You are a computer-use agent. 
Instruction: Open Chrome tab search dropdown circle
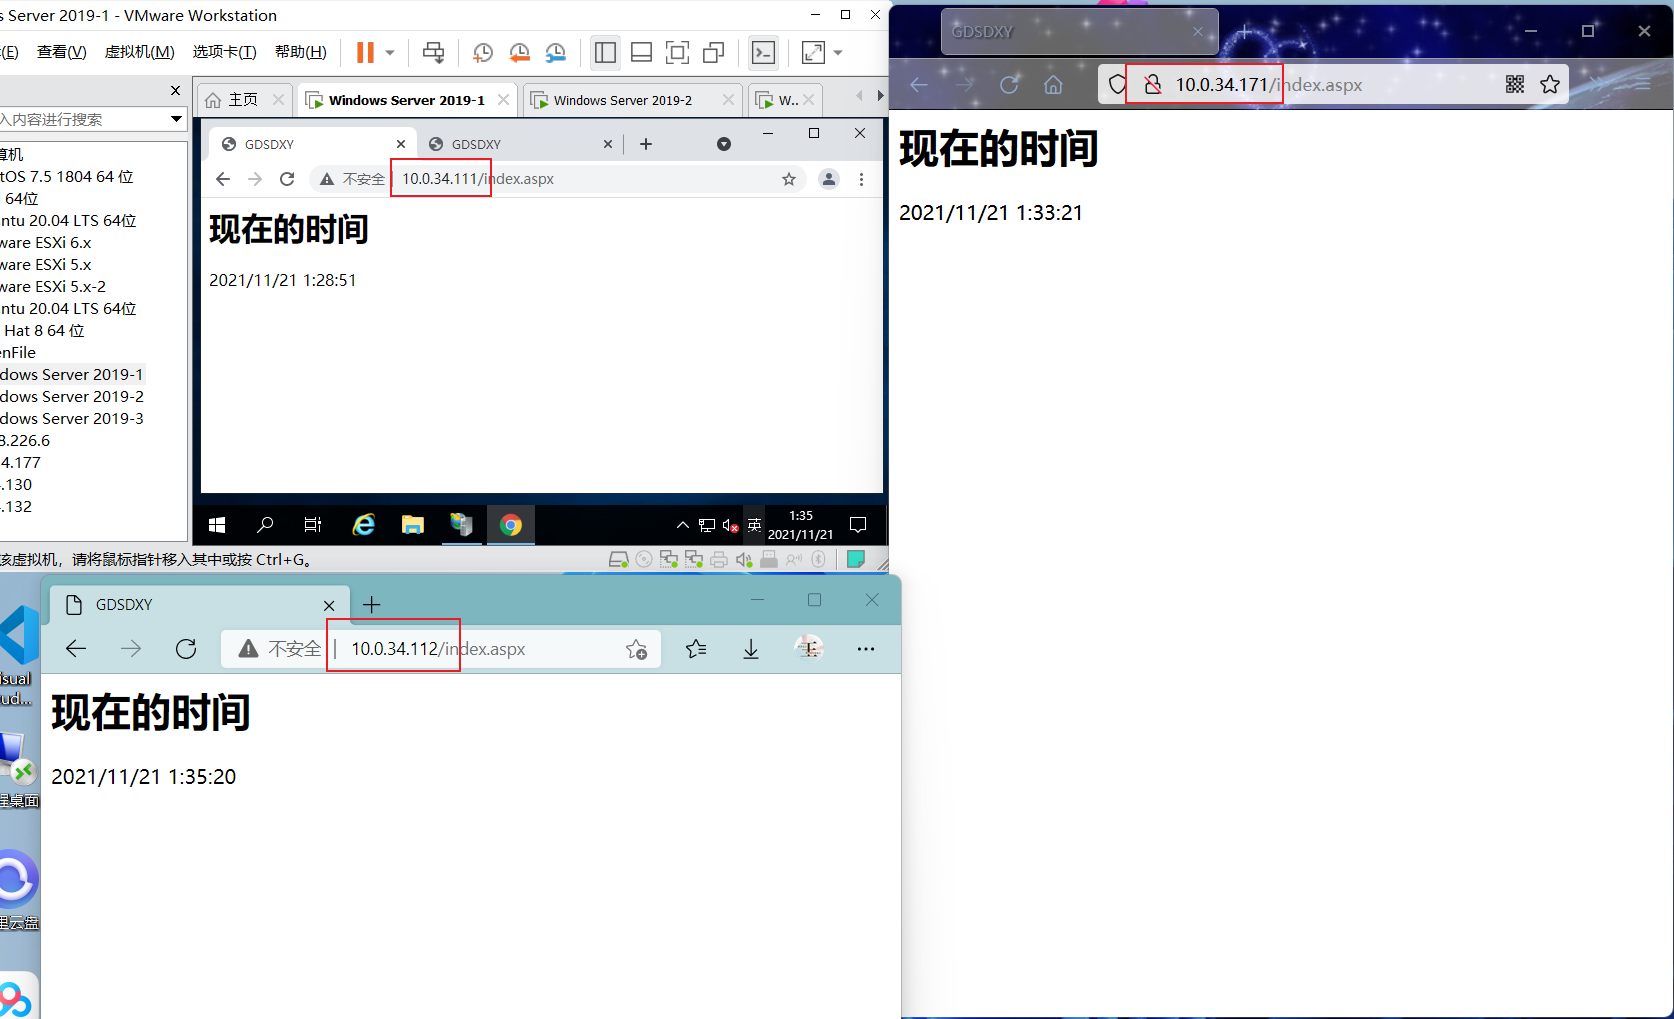[724, 144]
